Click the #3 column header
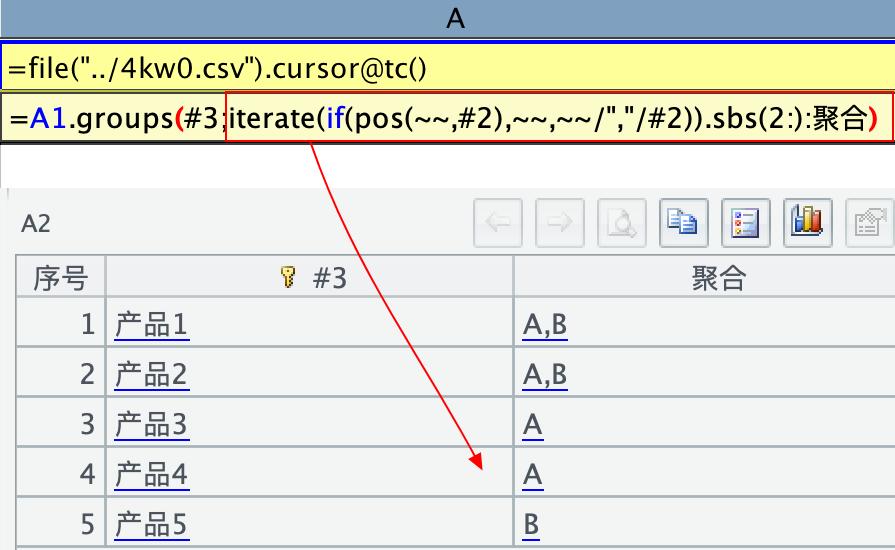Viewport: 895px width, 550px height. (309, 277)
